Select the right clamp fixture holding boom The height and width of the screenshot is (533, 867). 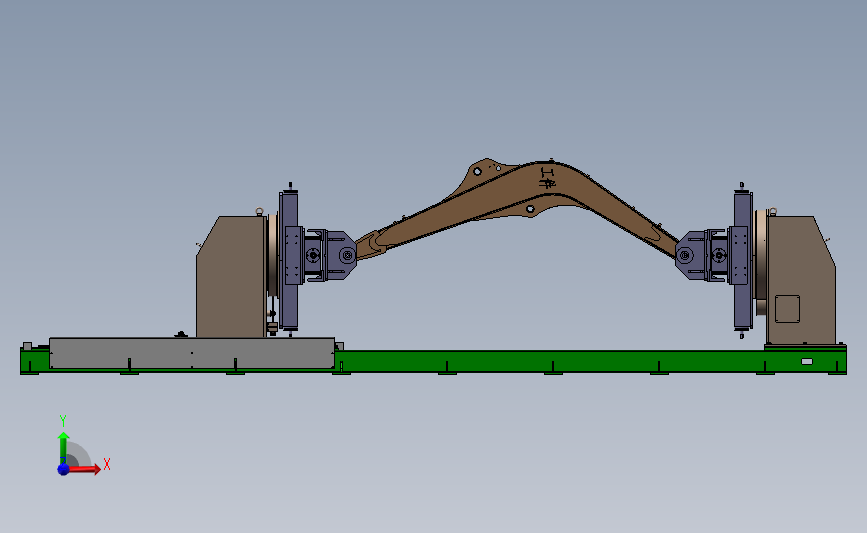tap(702, 255)
